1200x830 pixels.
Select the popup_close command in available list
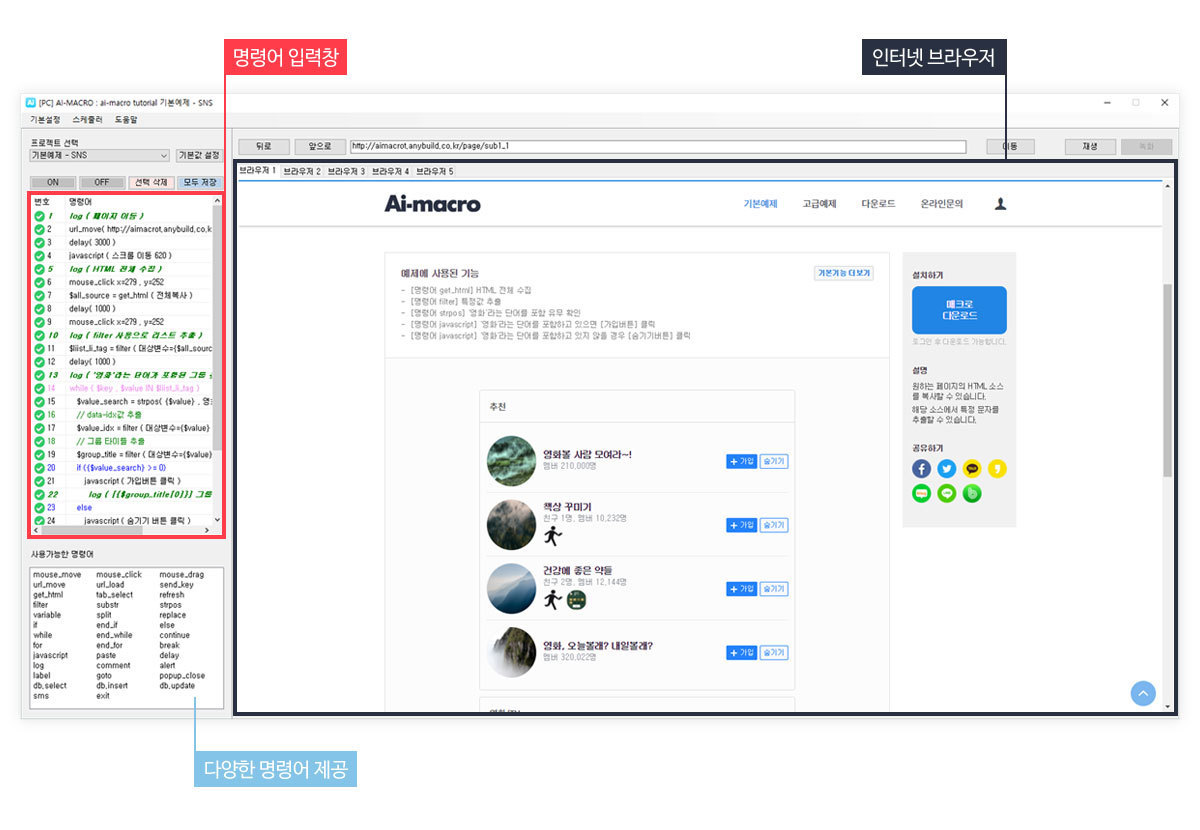pos(182,676)
